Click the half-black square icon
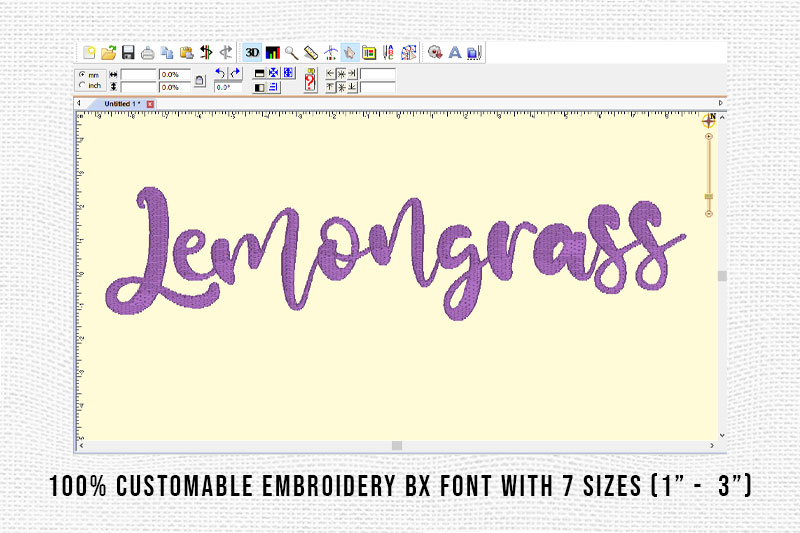This screenshot has width=800, height=533. pos(259,87)
